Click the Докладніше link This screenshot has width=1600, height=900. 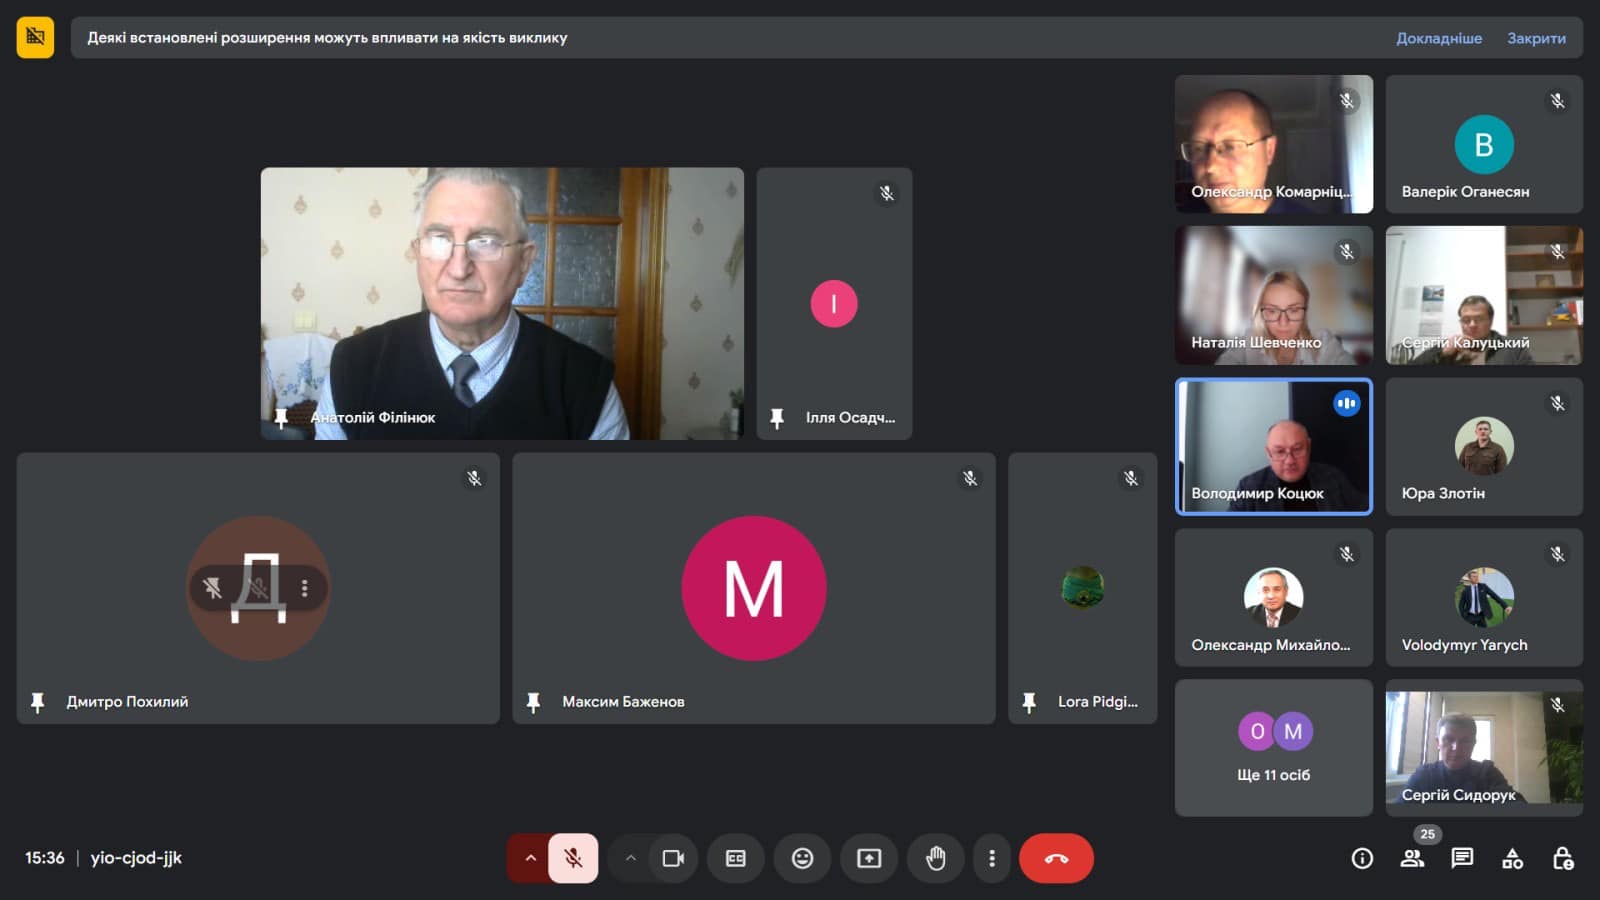(1438, 38)
